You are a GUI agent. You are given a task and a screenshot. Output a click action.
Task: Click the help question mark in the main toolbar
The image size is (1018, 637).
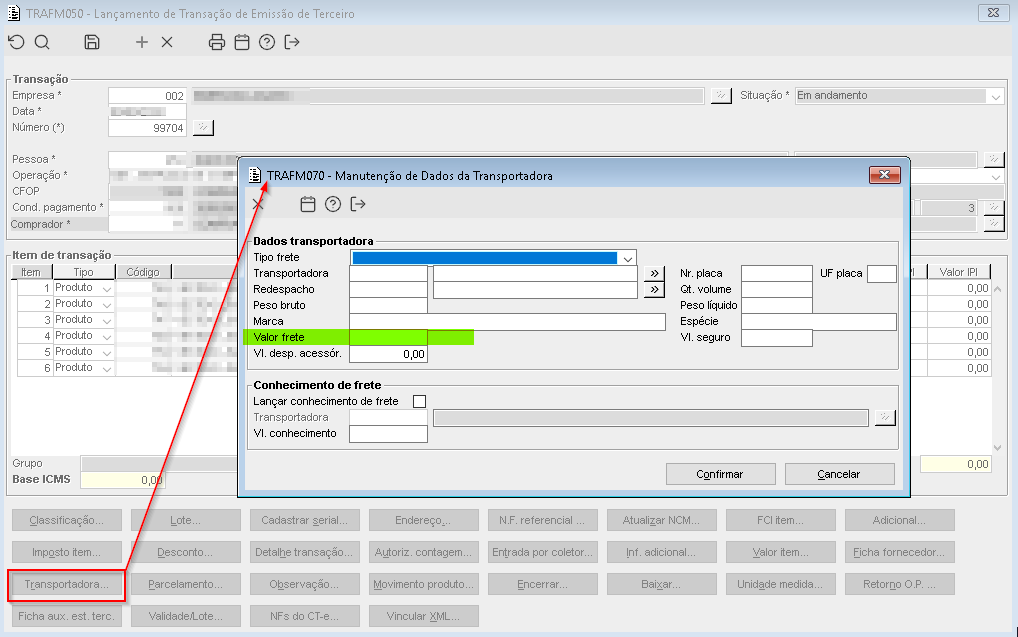tap(267, 42)
